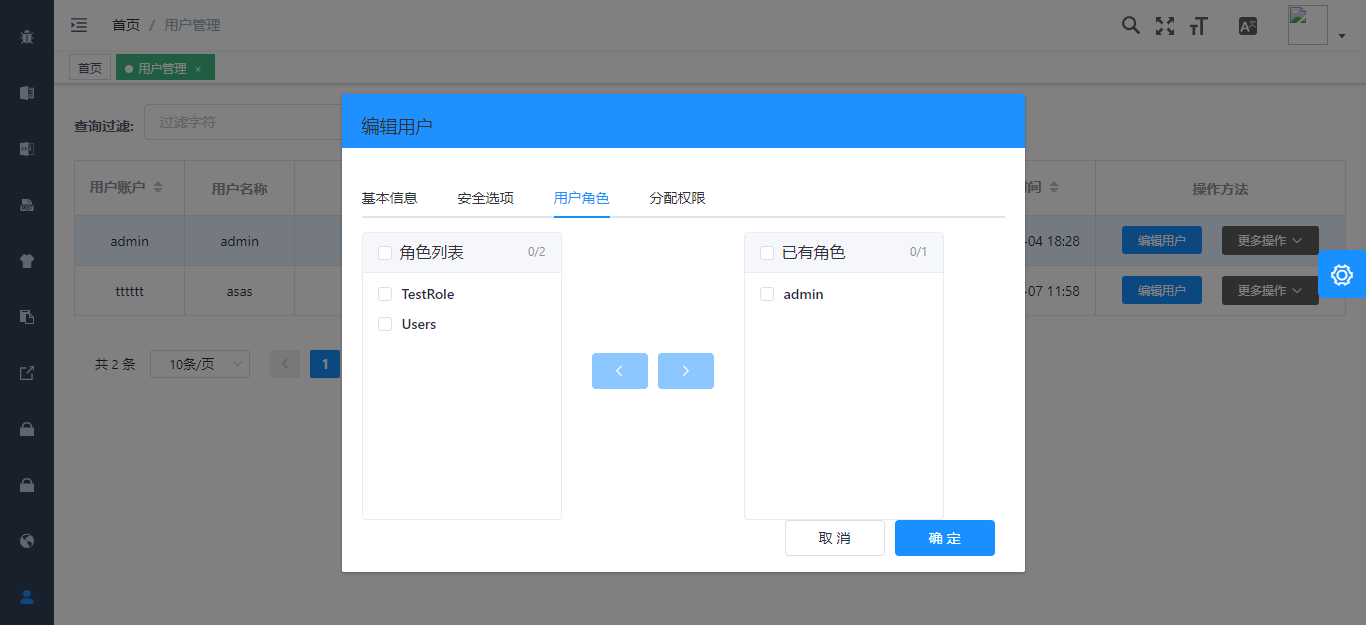
Task: Click the language translation icon
Action: tap(1247, 26)
